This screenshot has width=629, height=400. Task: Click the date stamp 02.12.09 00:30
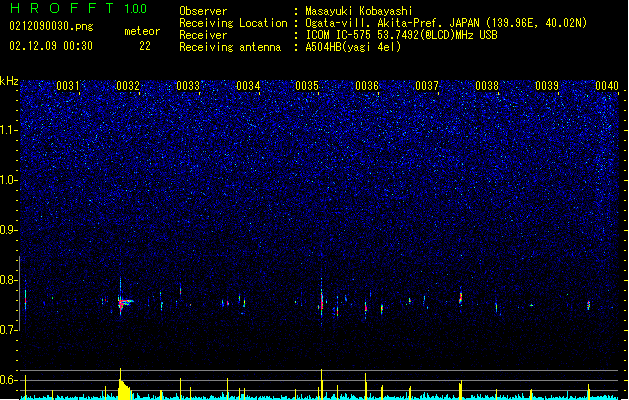pos(51,46)
